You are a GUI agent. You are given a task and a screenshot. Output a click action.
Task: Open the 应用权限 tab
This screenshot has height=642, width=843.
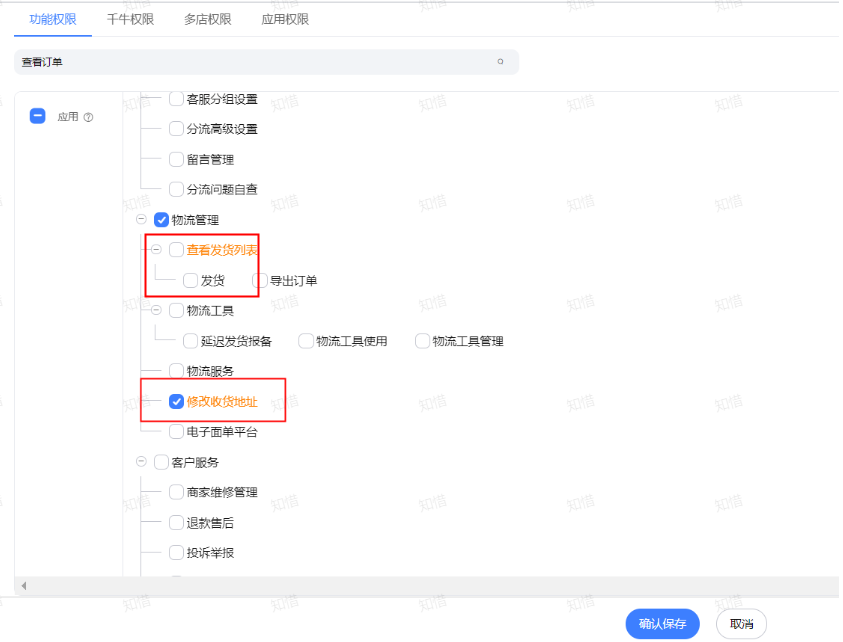coord(285,19)
